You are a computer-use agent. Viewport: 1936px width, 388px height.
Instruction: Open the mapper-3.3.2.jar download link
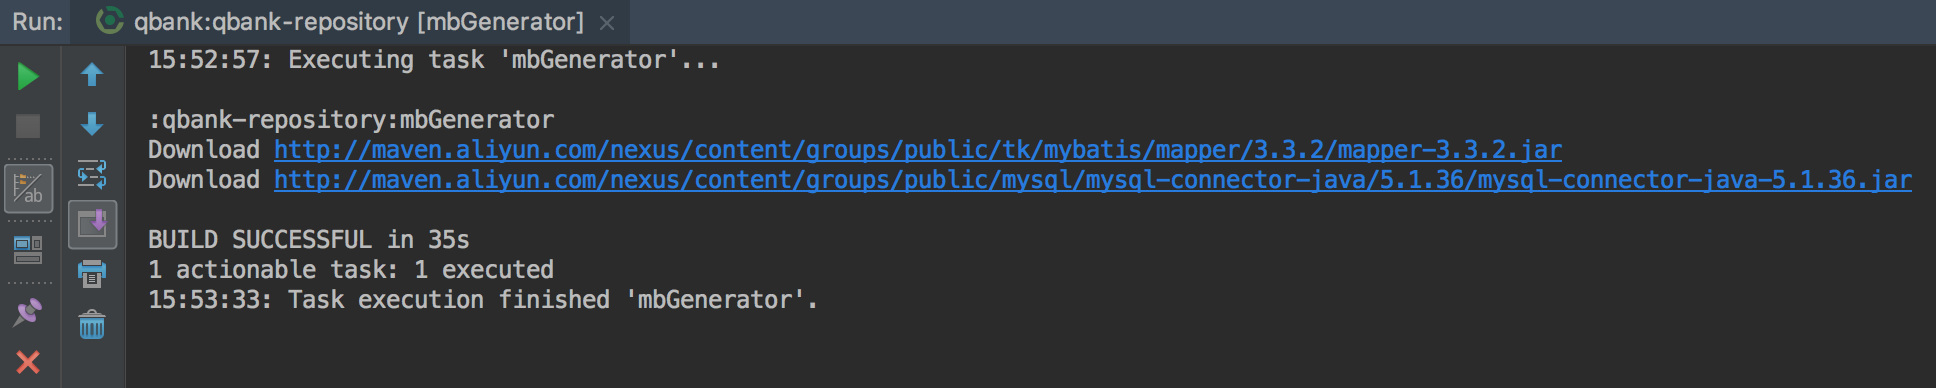[x=918, y=150]
